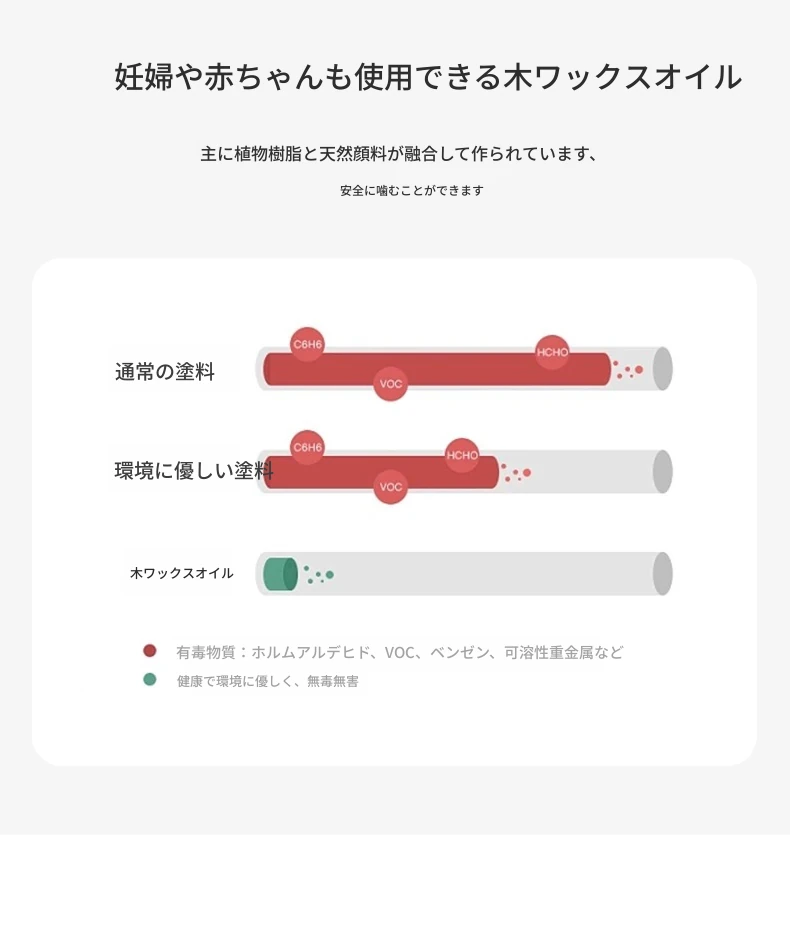This screenshot has width=790, height=928.
Task: Click the 木ワックスオイル row label
Action: [182, 574]
